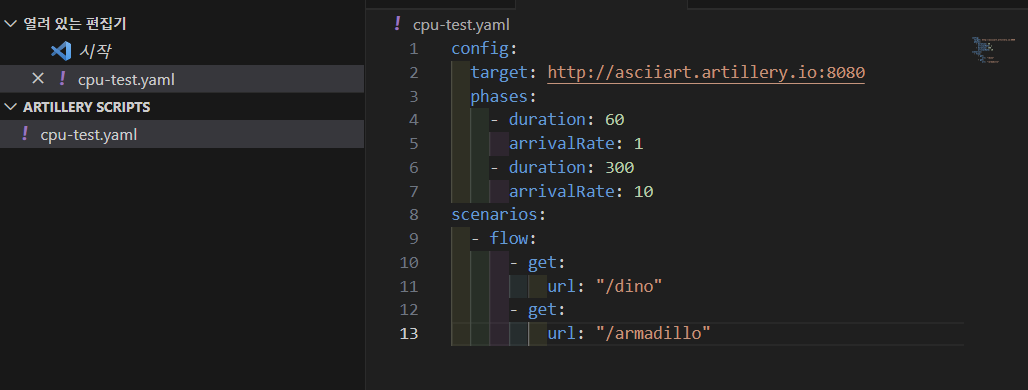Screen dimensions: 1028x390
Task: Click the YAML icon in the breadcrumb
Action: (x=397, y=24)
